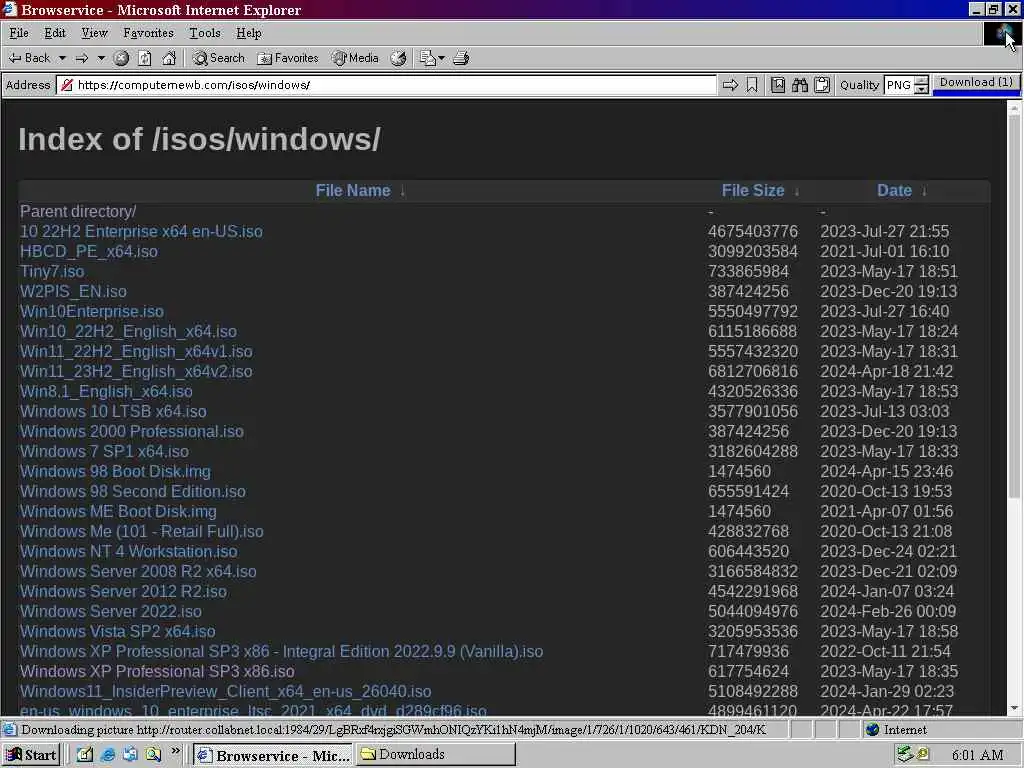Image resolution: width=1024 pixels, height=768 pixels.
Task: Open the Favorites toolbar button
Action: click(288, 58)
